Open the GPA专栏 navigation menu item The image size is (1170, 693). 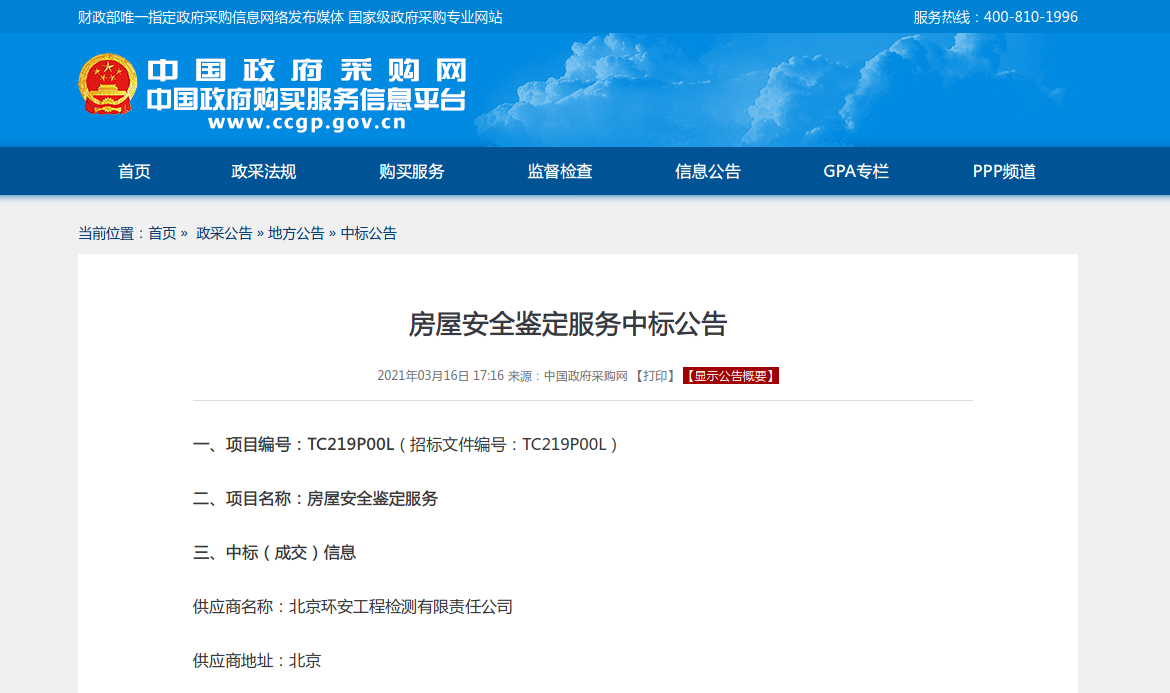(x=855, y=171)
